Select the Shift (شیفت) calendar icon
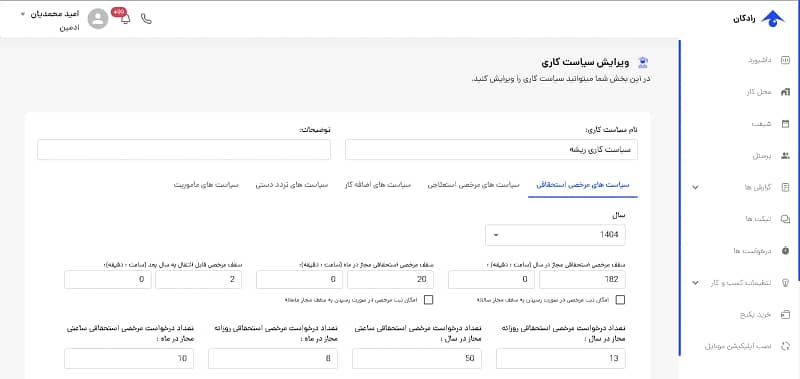Viewport: 800px width, 379px height. [x=785, y=124]
